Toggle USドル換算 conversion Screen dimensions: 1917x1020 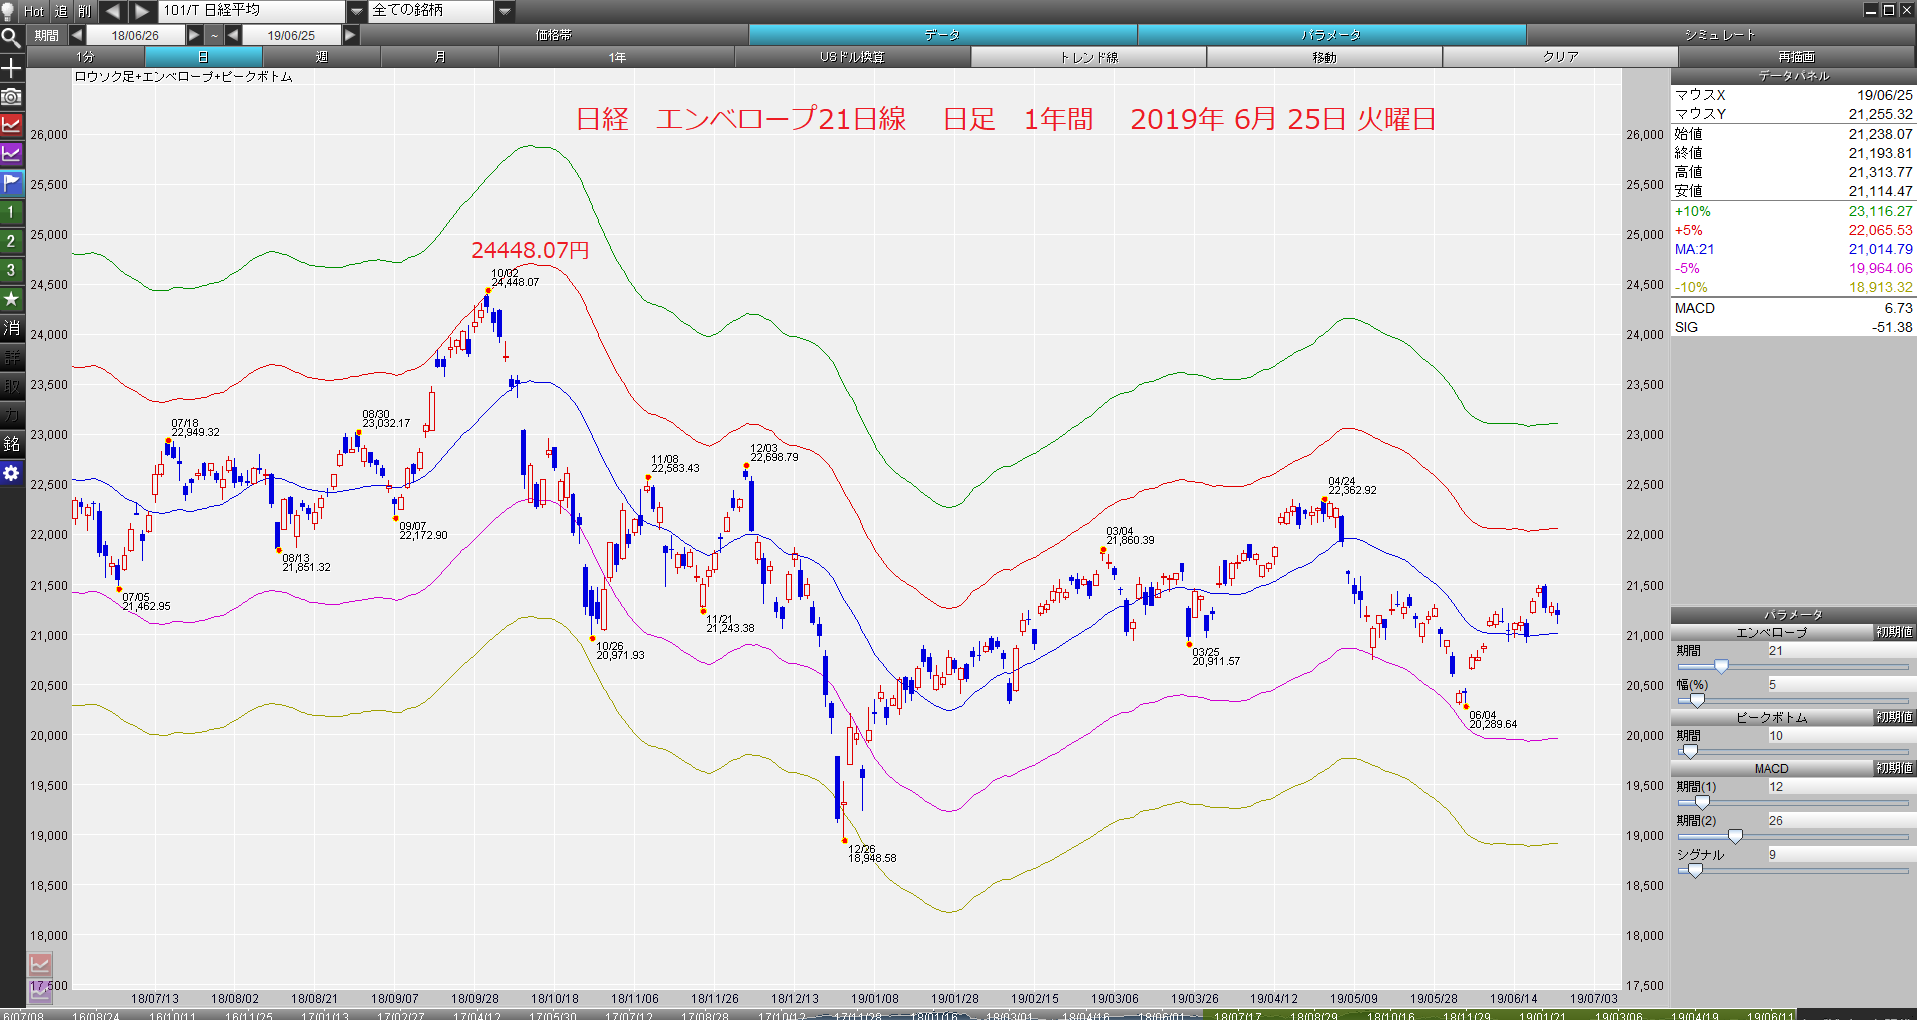coord(852,57)
